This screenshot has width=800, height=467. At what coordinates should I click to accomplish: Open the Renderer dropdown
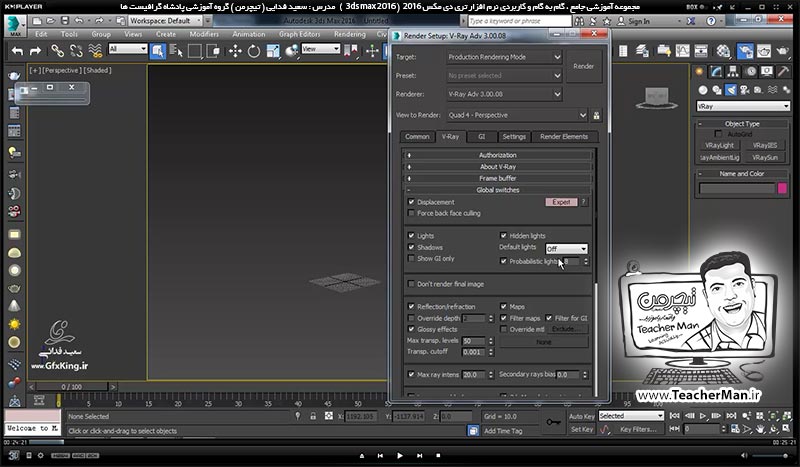504,94
